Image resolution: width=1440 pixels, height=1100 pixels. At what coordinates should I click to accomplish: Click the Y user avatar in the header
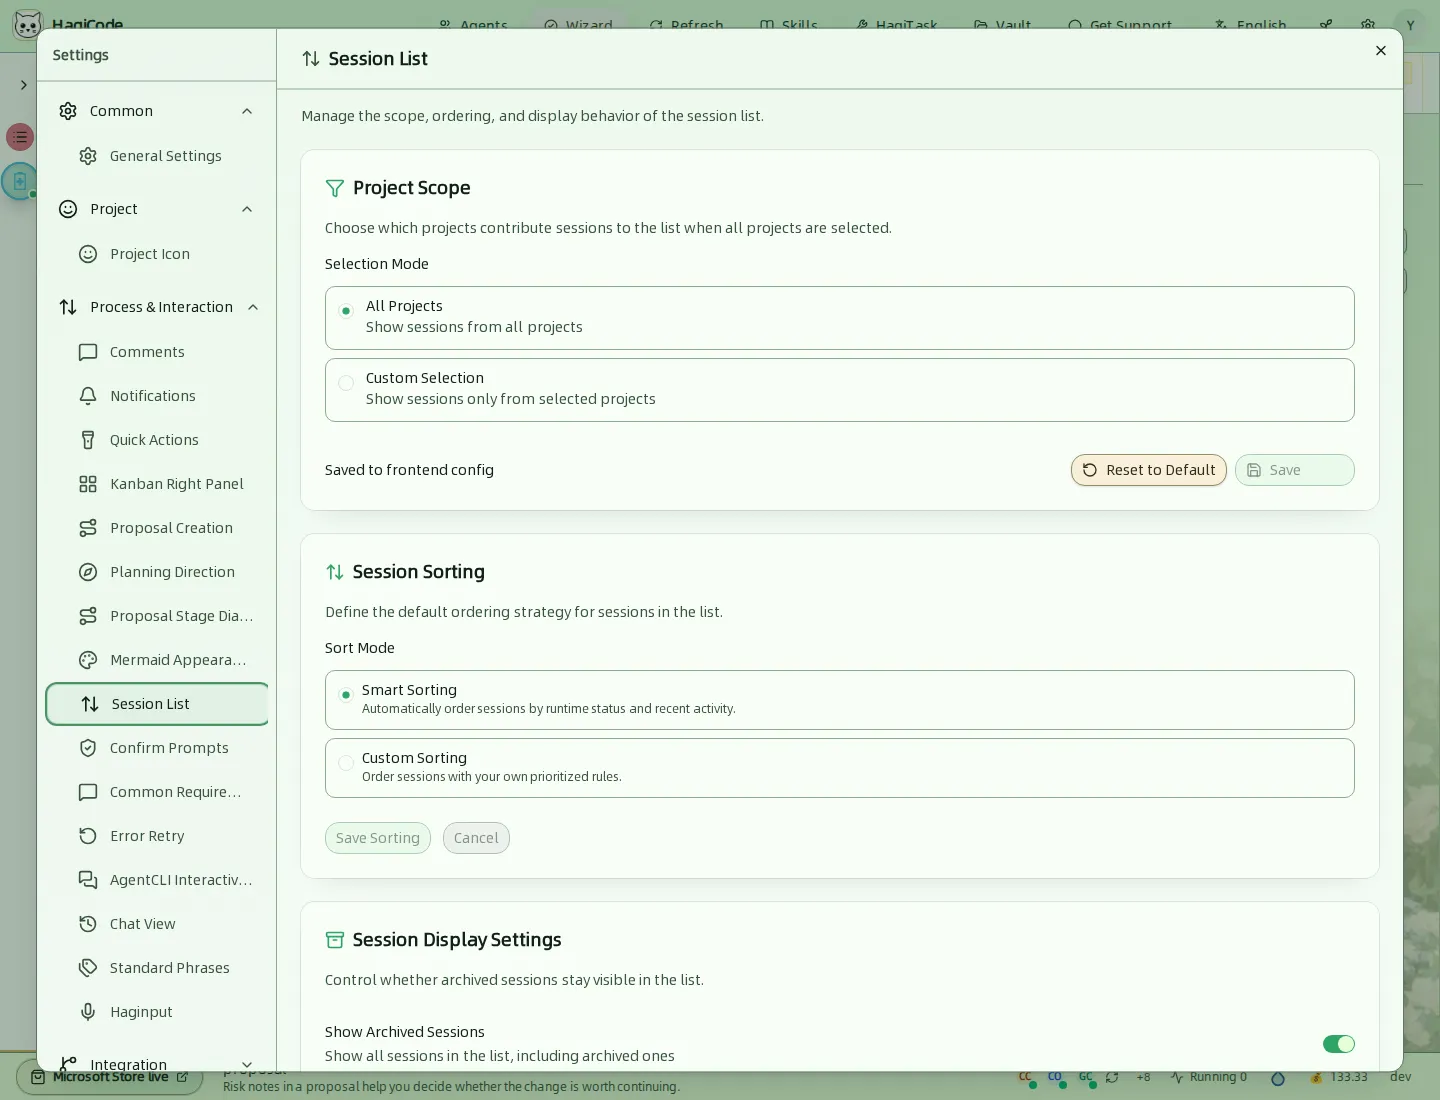pos(1410,25)
